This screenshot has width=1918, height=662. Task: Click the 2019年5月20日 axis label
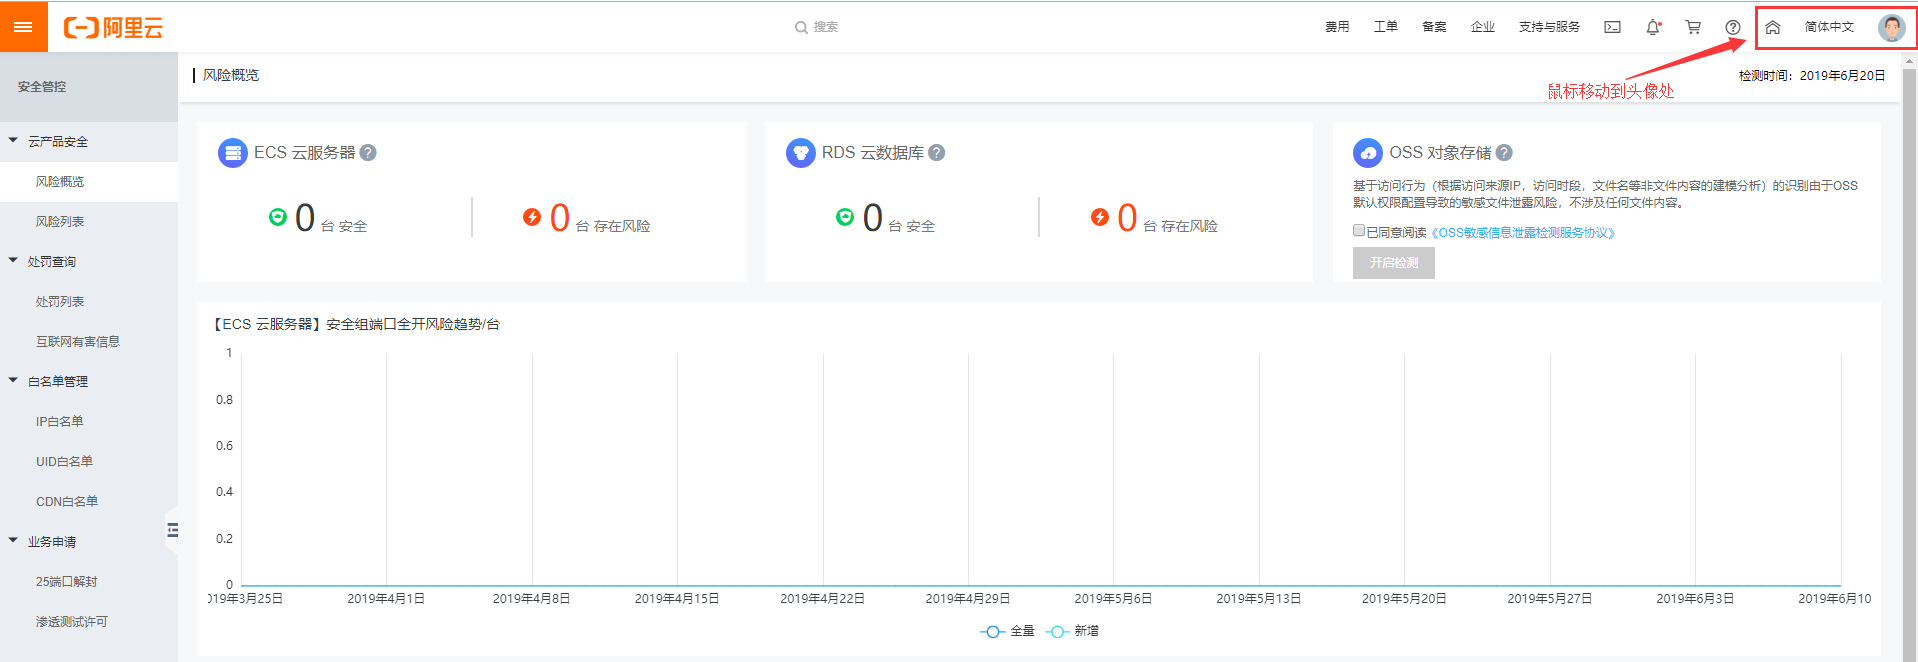pyautogui.click(x=1404, y=599)
